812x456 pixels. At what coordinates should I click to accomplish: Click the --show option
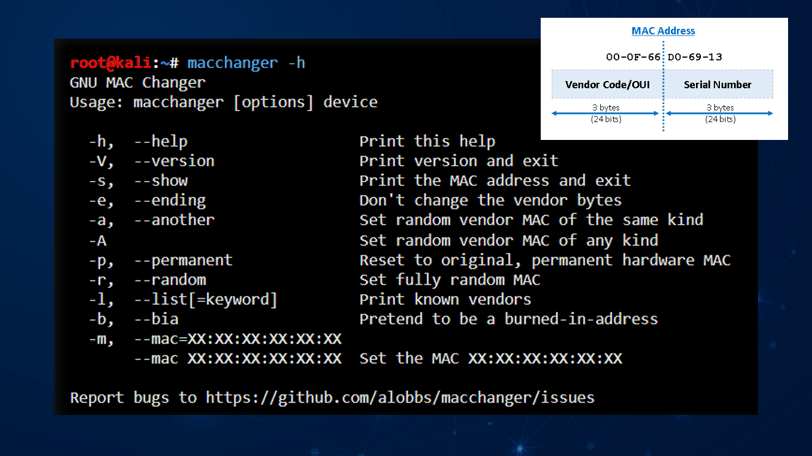click(160, 181)
